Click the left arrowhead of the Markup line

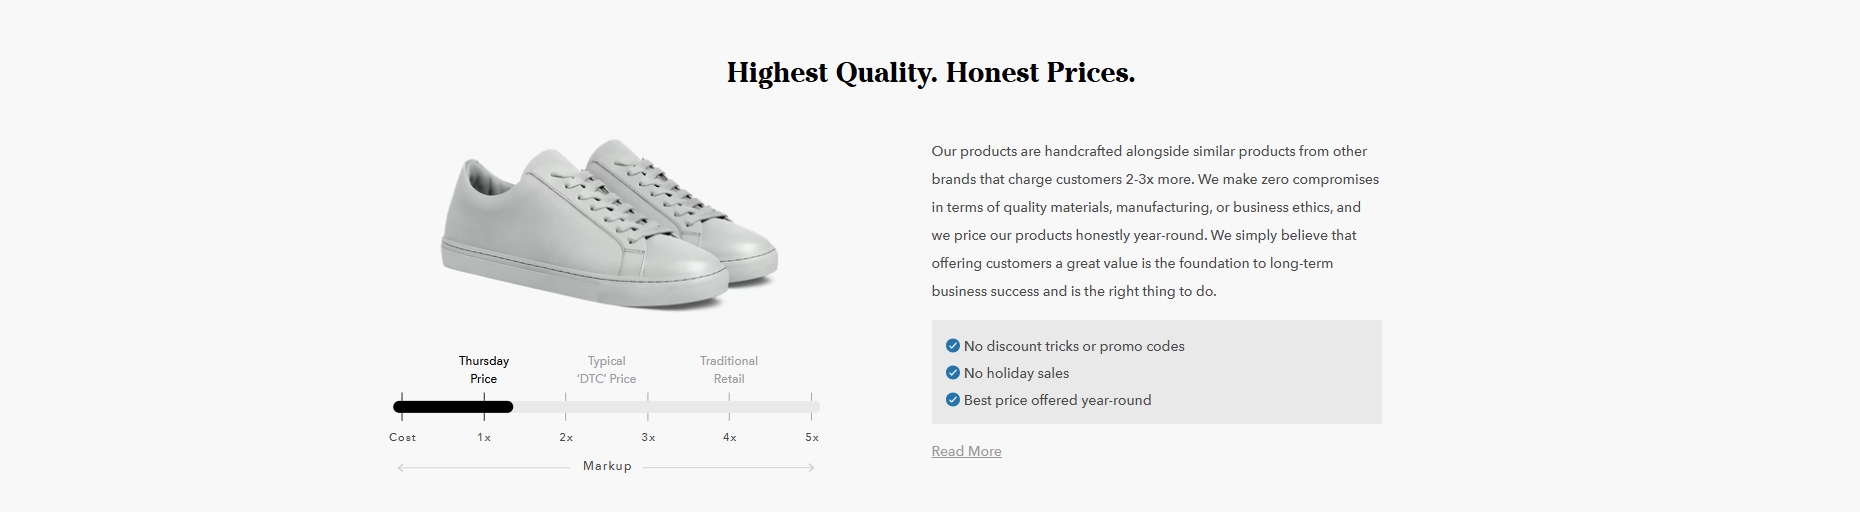401,467
